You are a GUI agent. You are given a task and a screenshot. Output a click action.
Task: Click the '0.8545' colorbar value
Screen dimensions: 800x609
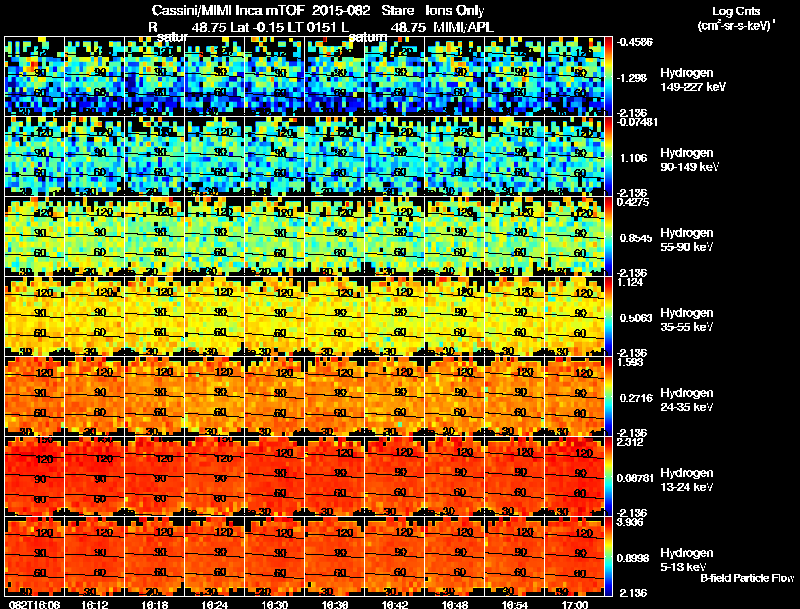coord(636,238)
